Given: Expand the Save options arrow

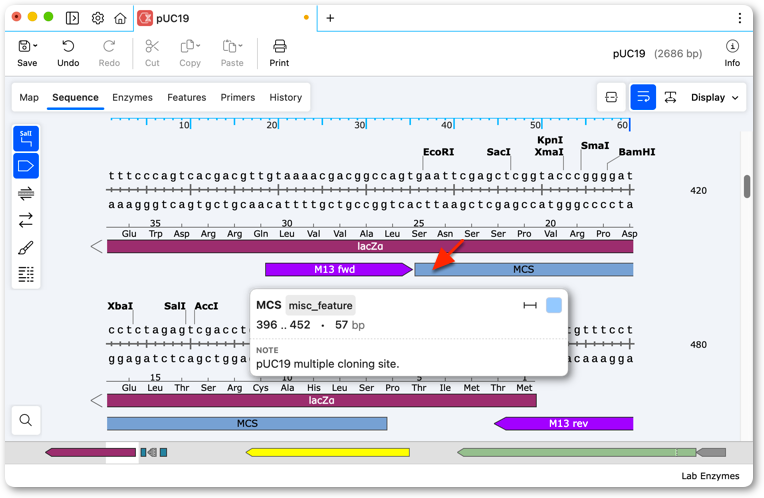Looking at the screenshot, I should tap(35, 46).
